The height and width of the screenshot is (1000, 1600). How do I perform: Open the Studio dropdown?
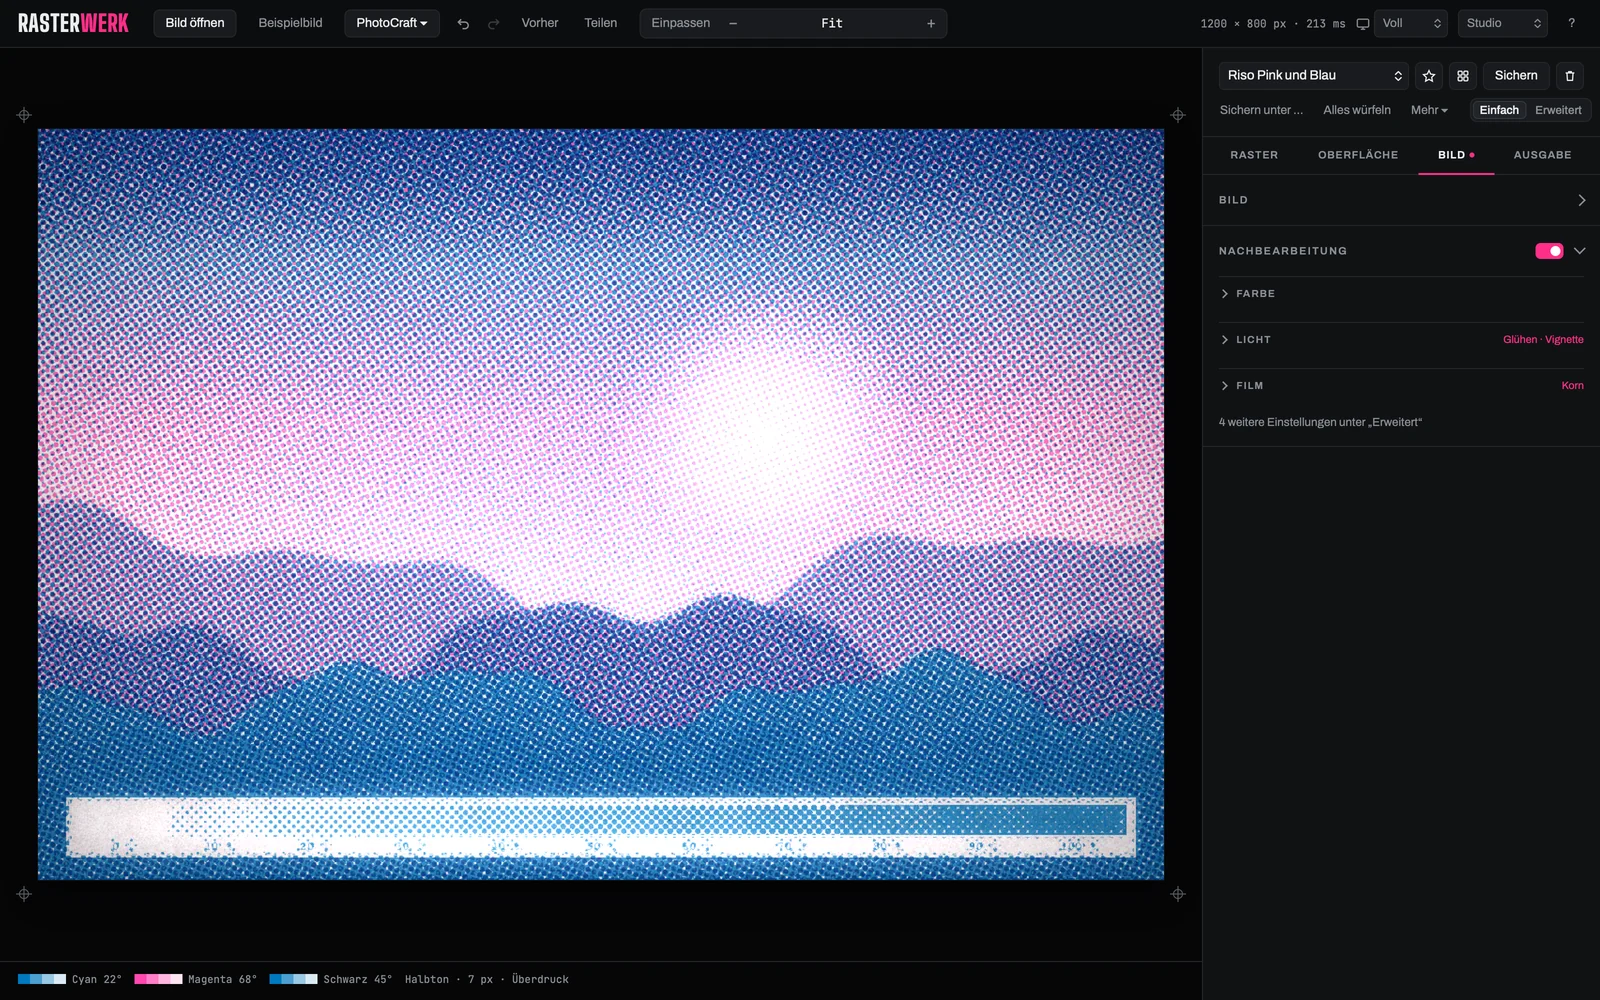tap(1502, 23)
